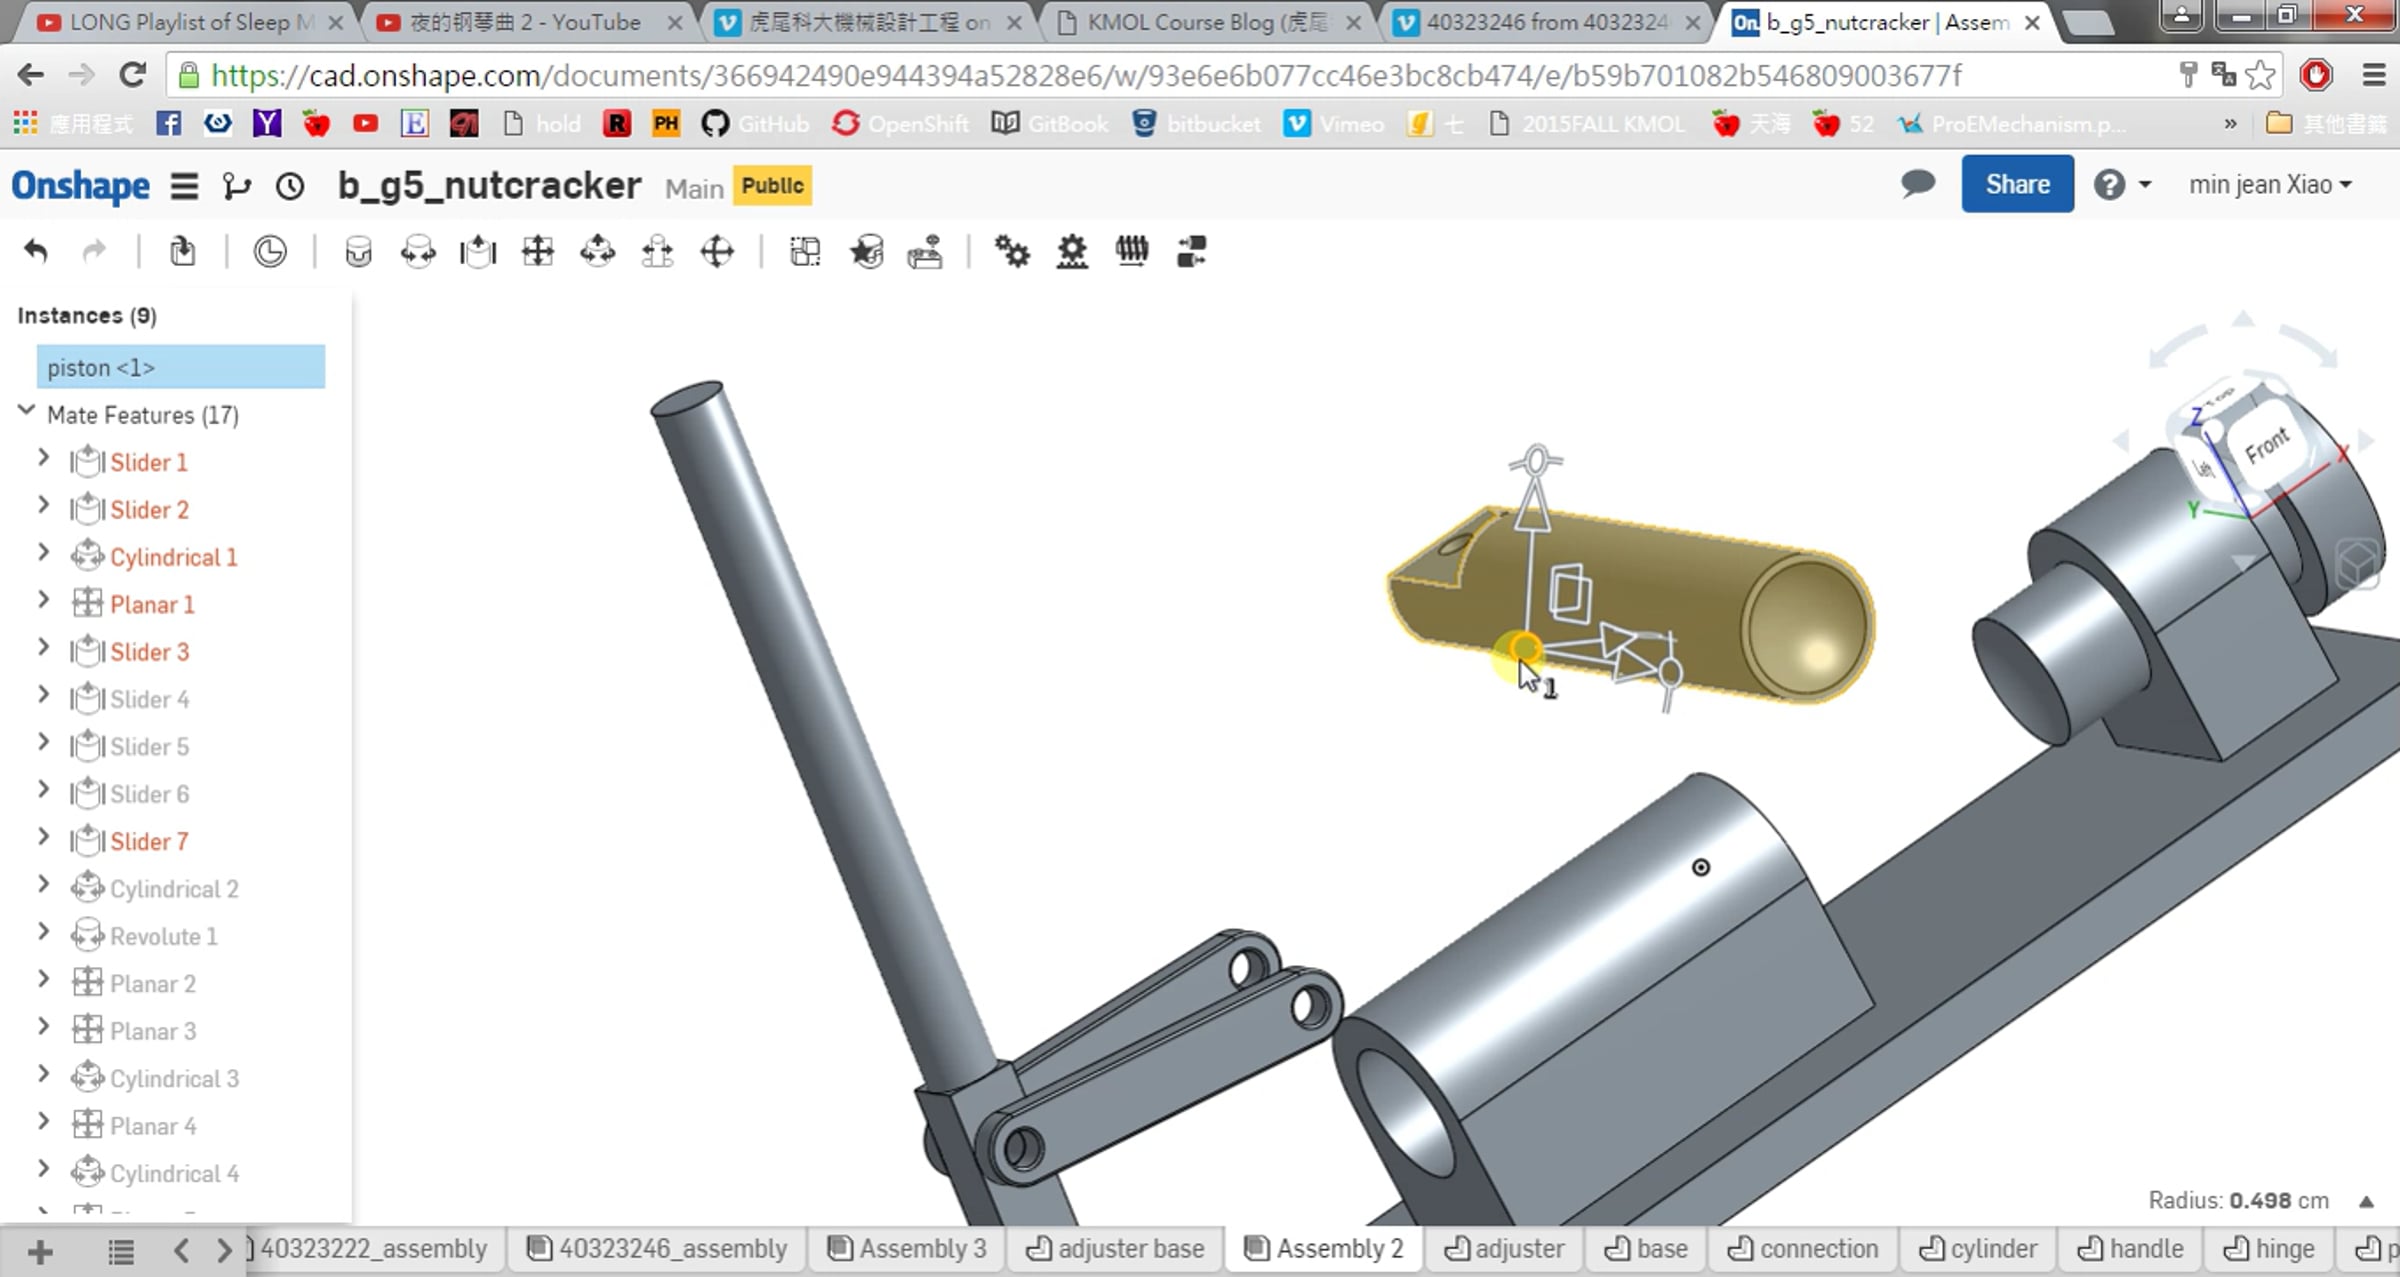Select the Screw relation tool

point(1132,251)
